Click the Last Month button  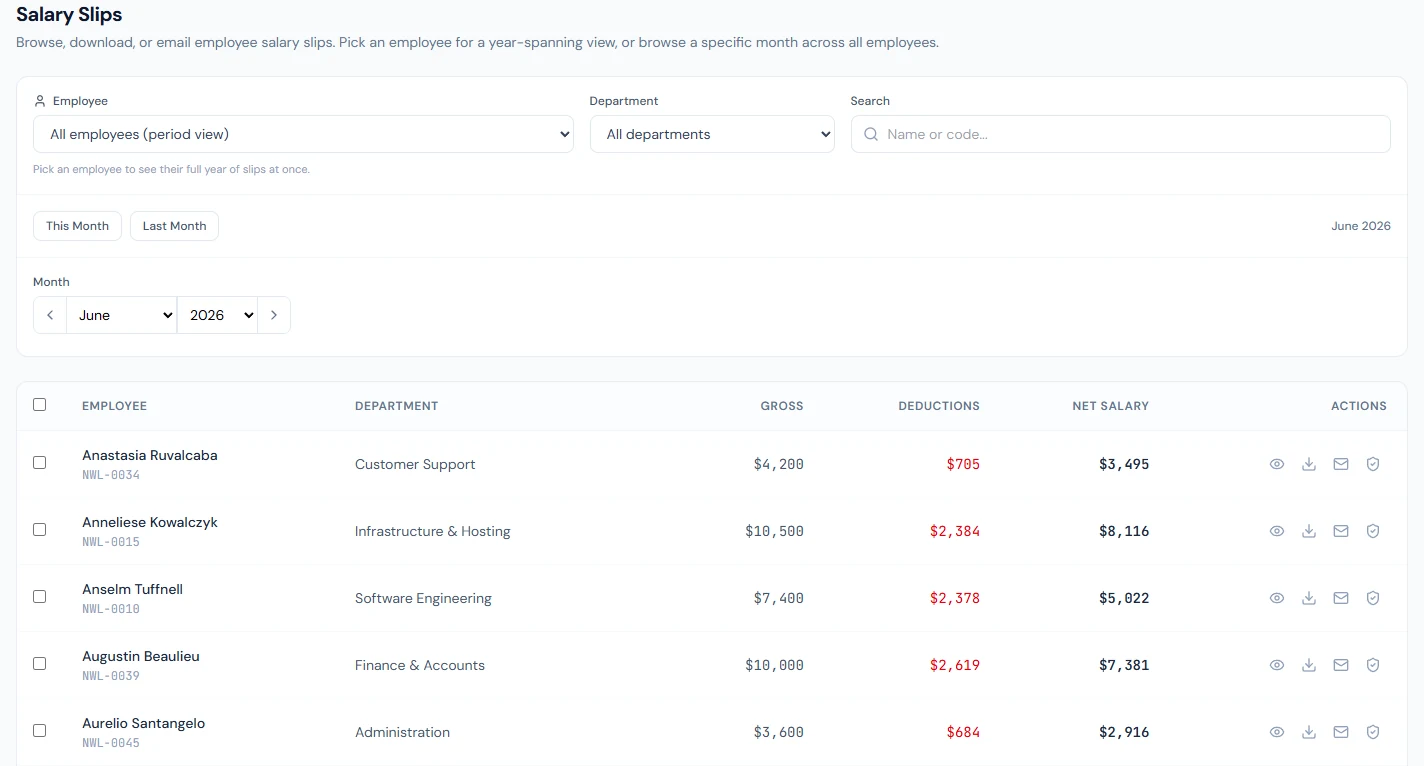tap(174, 226)
